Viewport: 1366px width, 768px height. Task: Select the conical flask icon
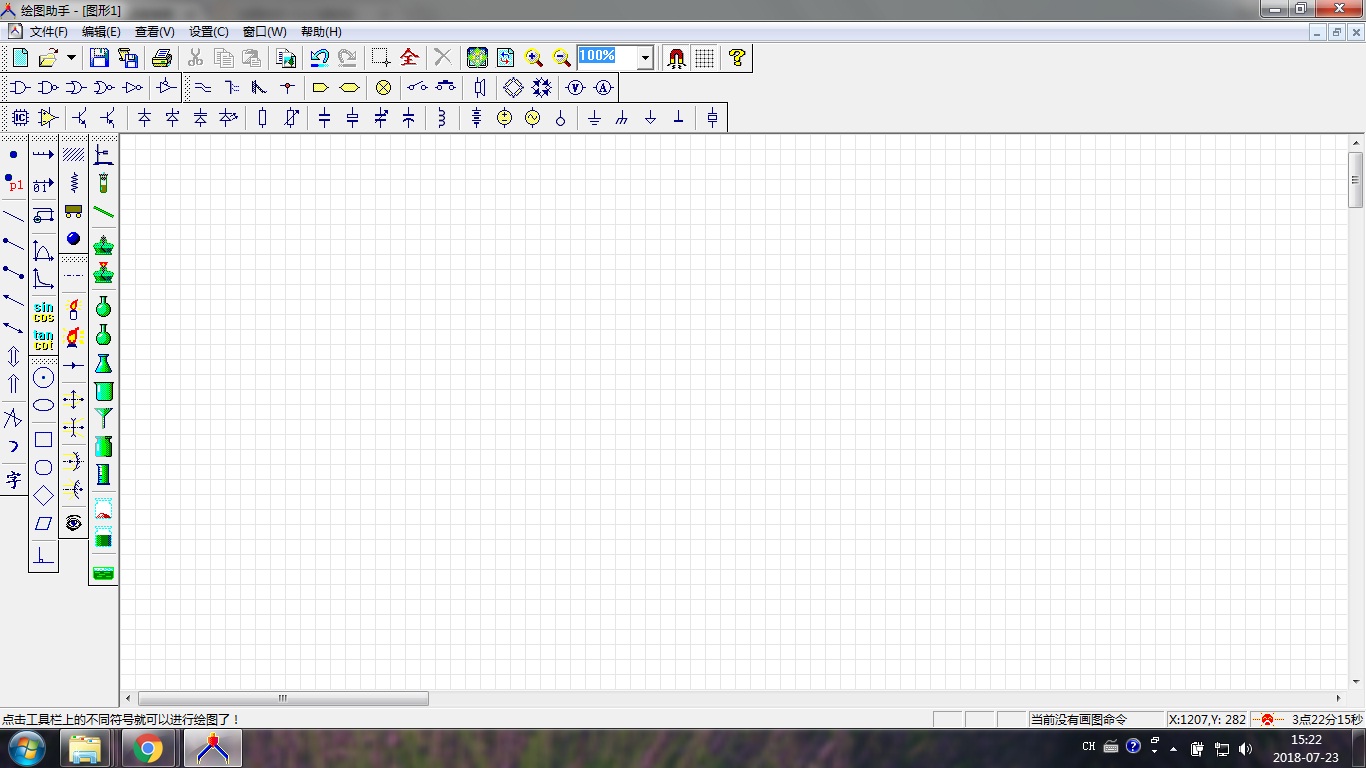pos(103,364)
